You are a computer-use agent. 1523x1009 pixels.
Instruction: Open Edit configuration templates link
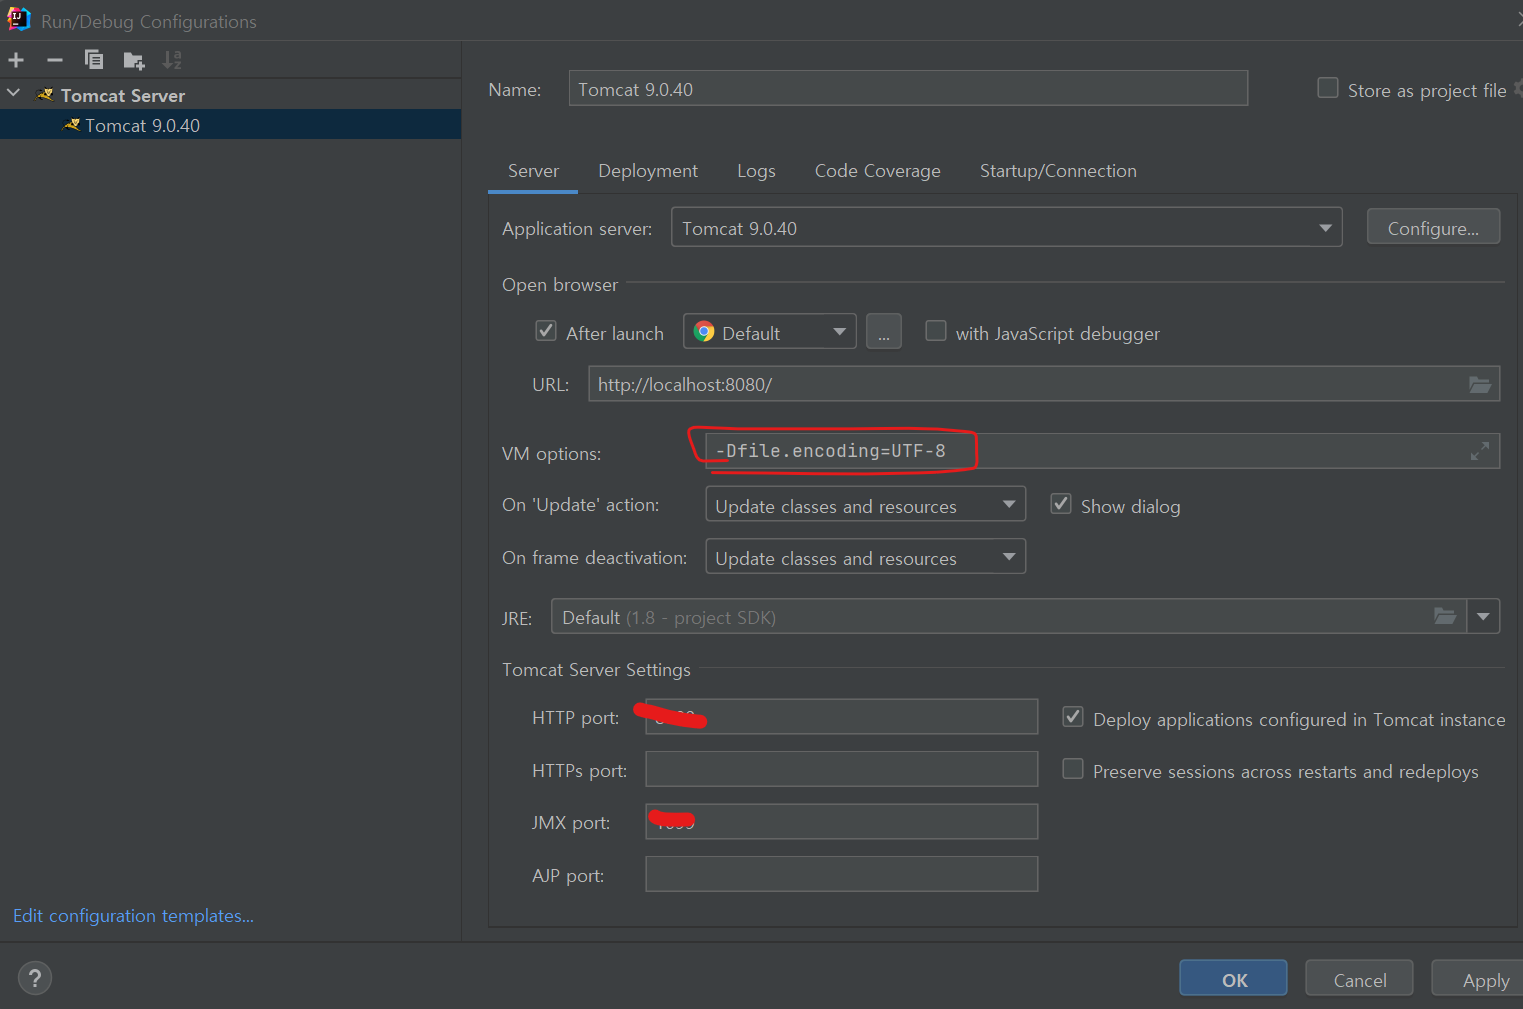[134, 916]
